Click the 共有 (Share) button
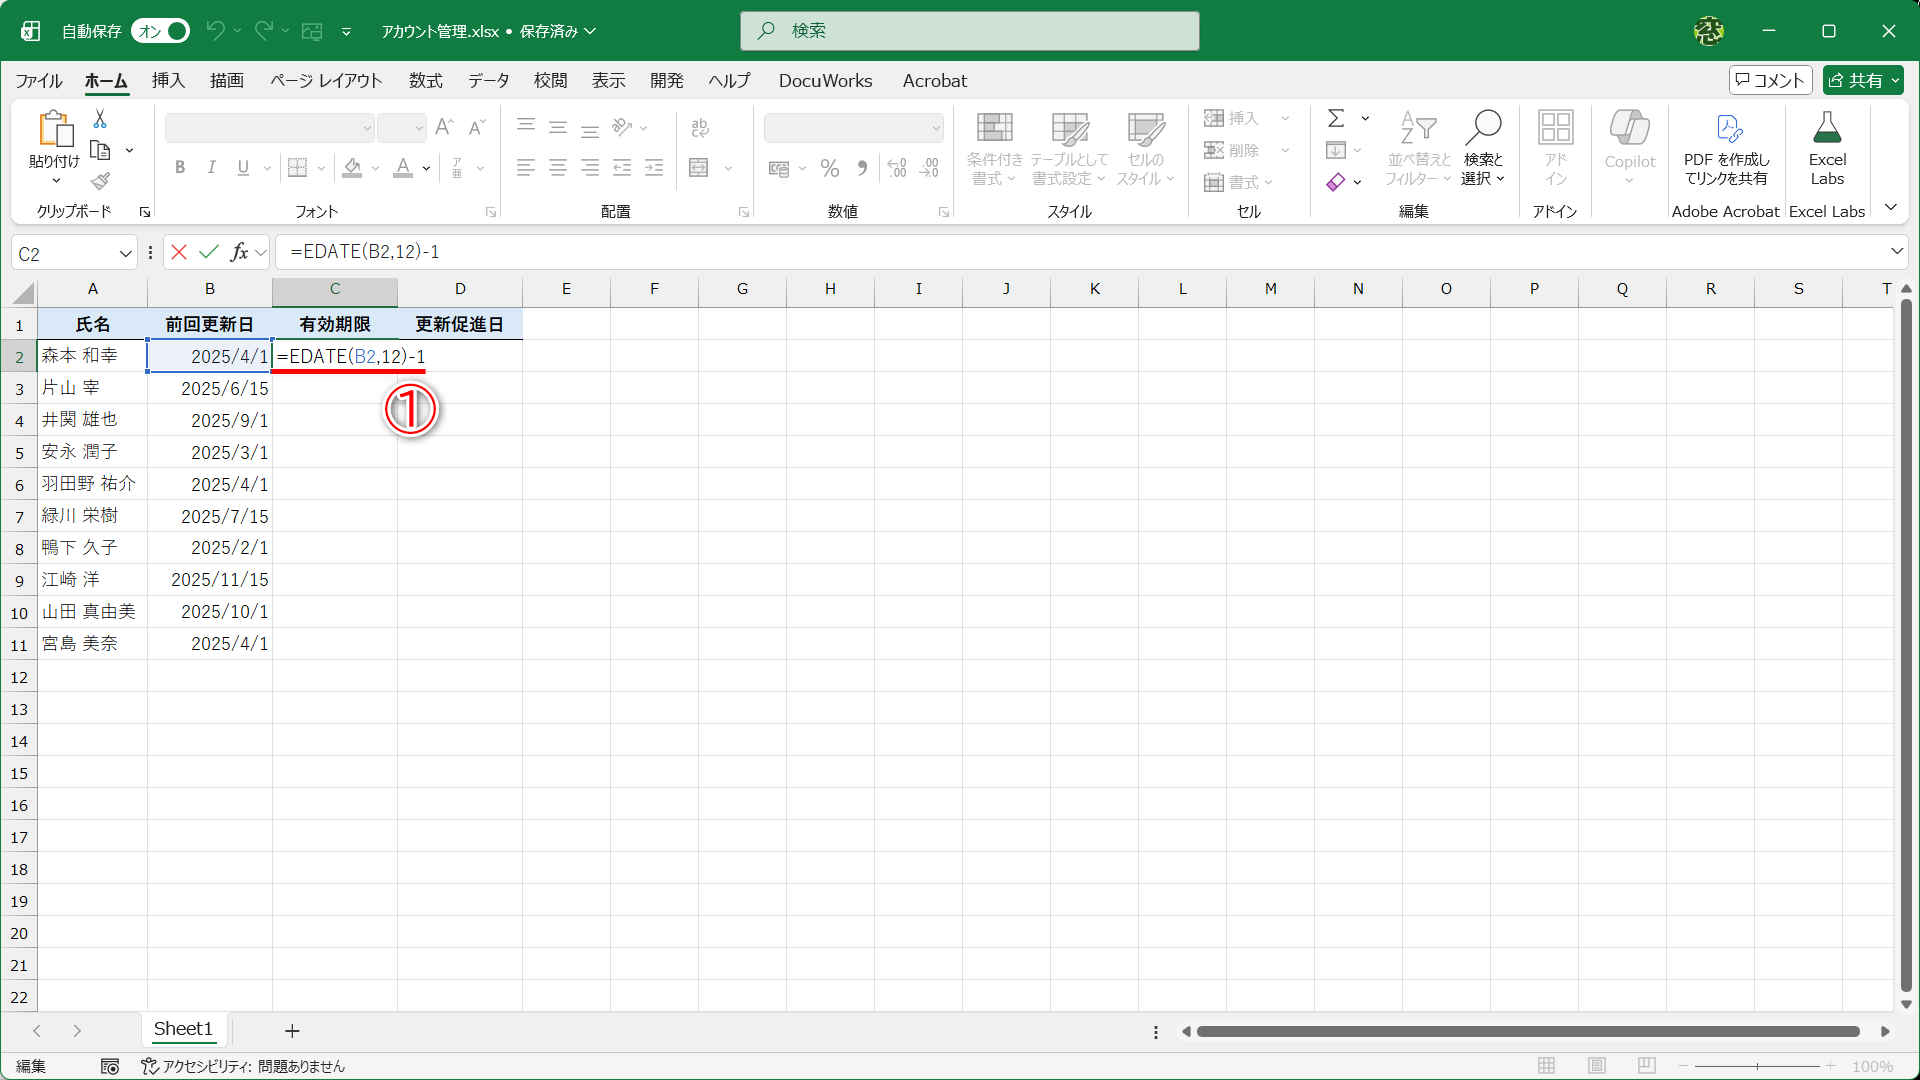Screen dimensions: 1920x1080 [x=1862, y=80]
